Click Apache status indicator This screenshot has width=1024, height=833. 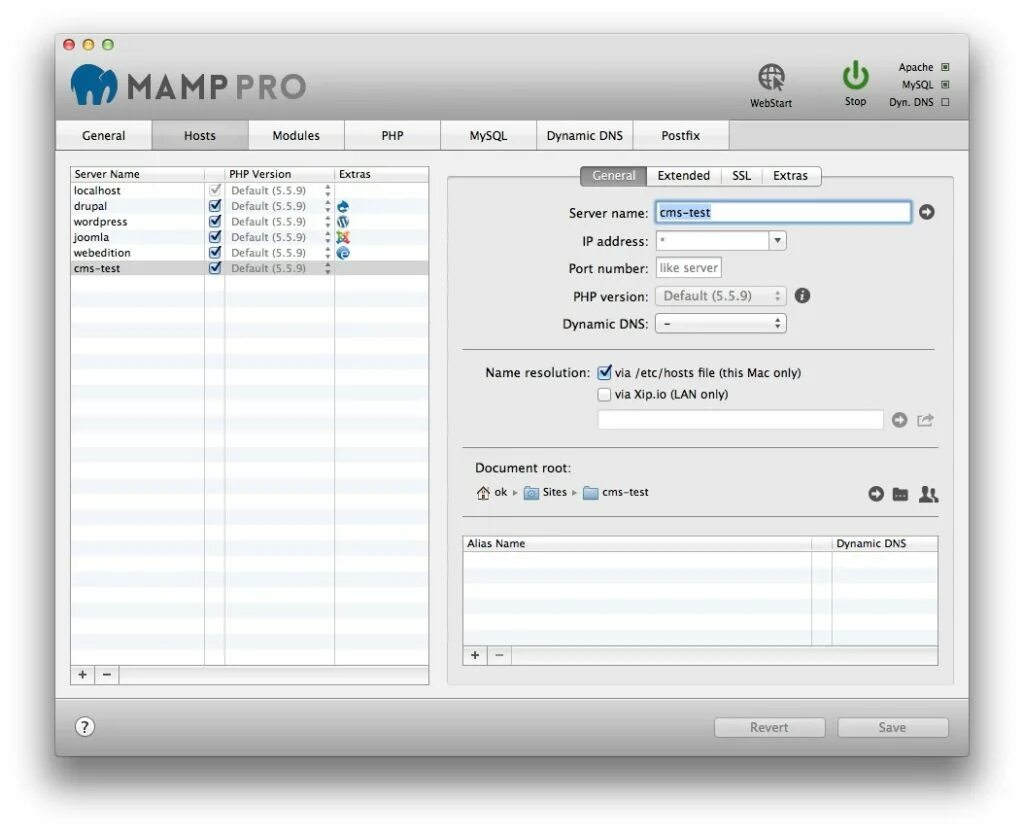(x=945, y=67)
